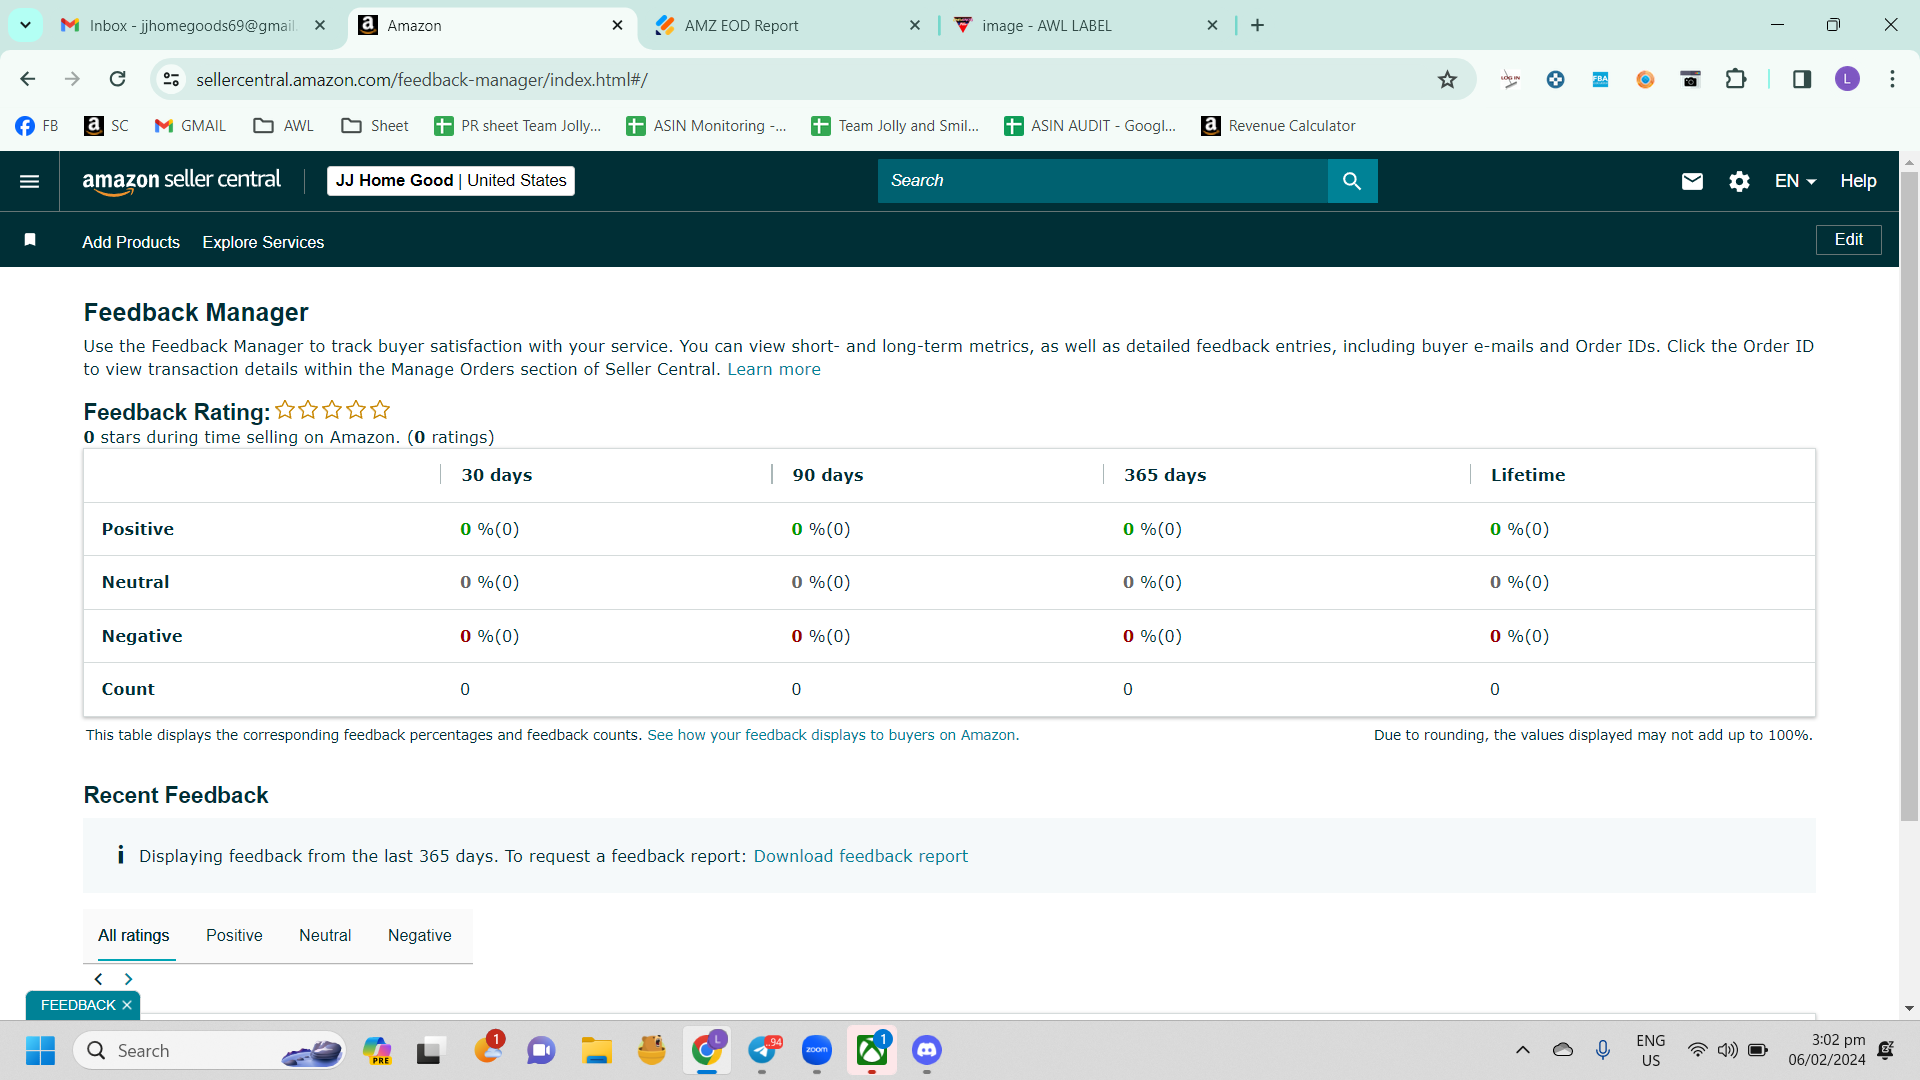Click the FBA extension icon
This screenshot has width=1920, height=1080.
1600,79
